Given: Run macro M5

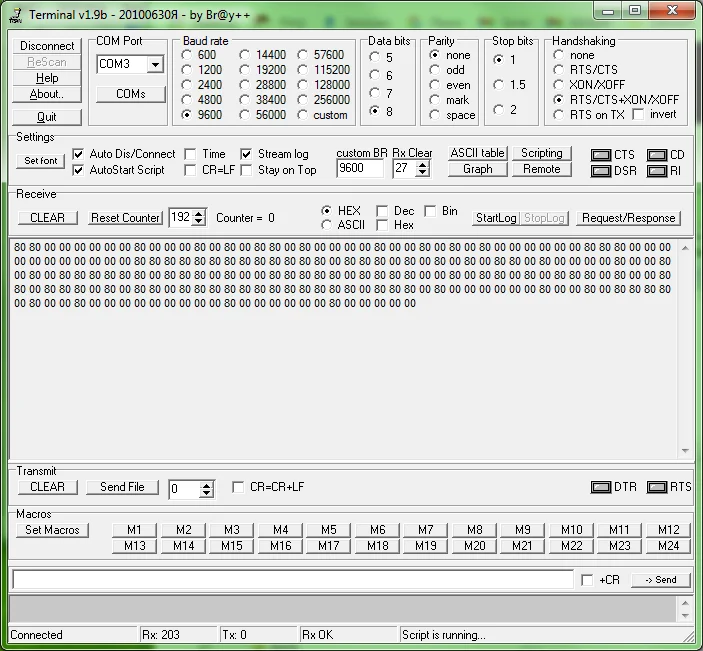Looking at the screenshot, I should [329, 530].
